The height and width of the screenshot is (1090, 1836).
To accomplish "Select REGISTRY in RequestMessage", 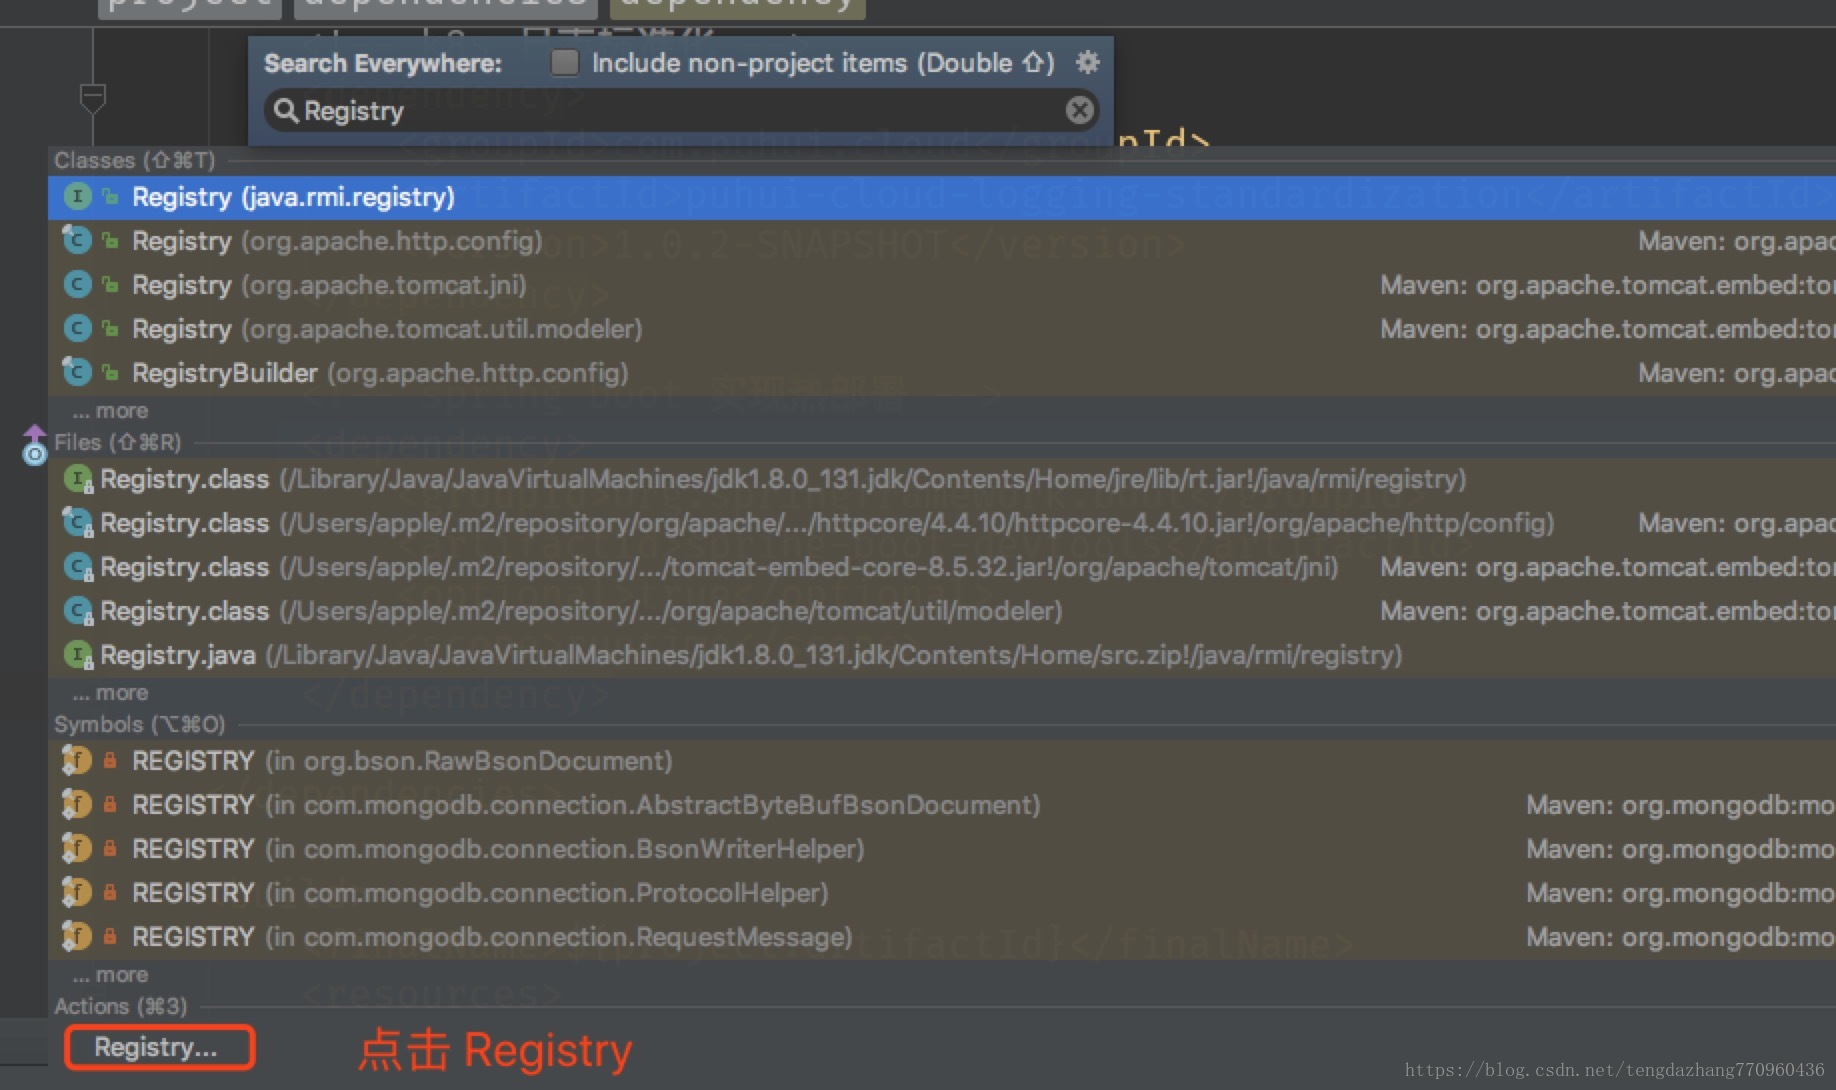I will [x=941, y=937].
